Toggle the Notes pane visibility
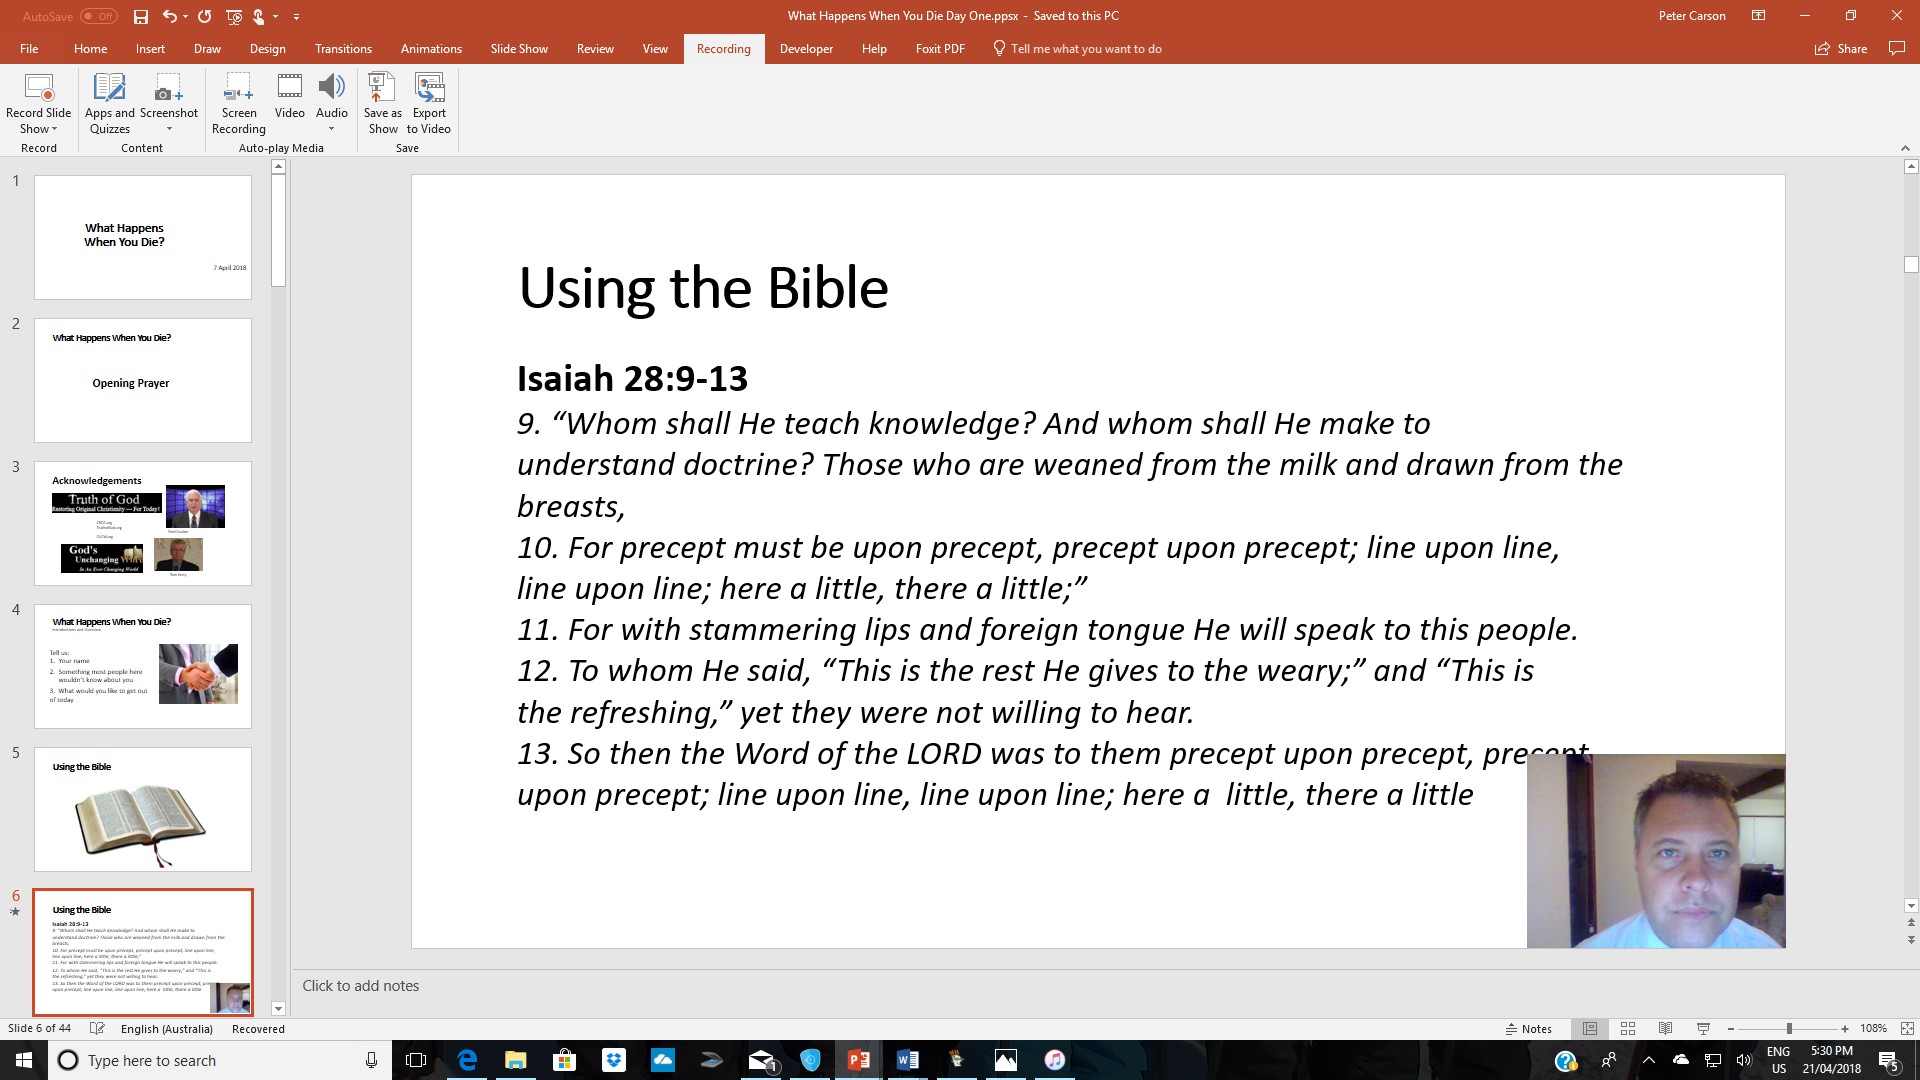This screenshot has width=1920, height=1080. 1529,1028
